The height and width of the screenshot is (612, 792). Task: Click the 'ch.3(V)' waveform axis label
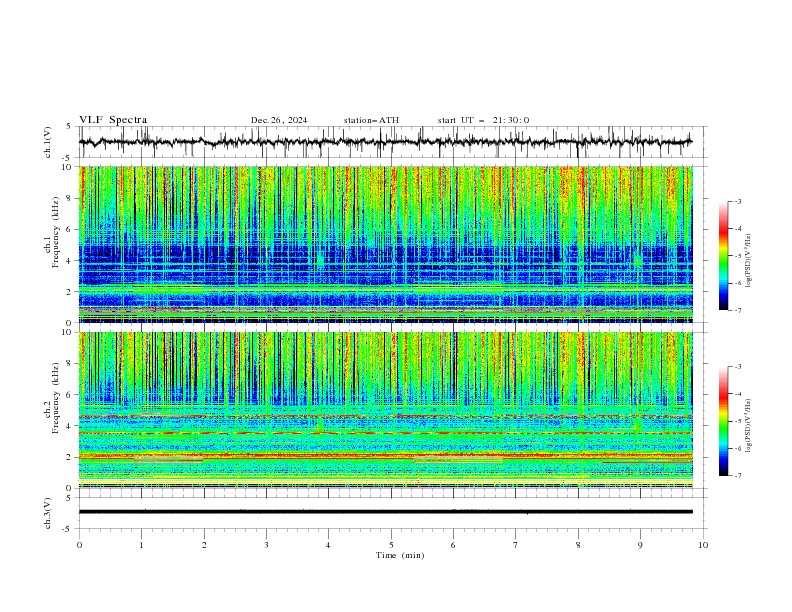[x=48, y=513]
